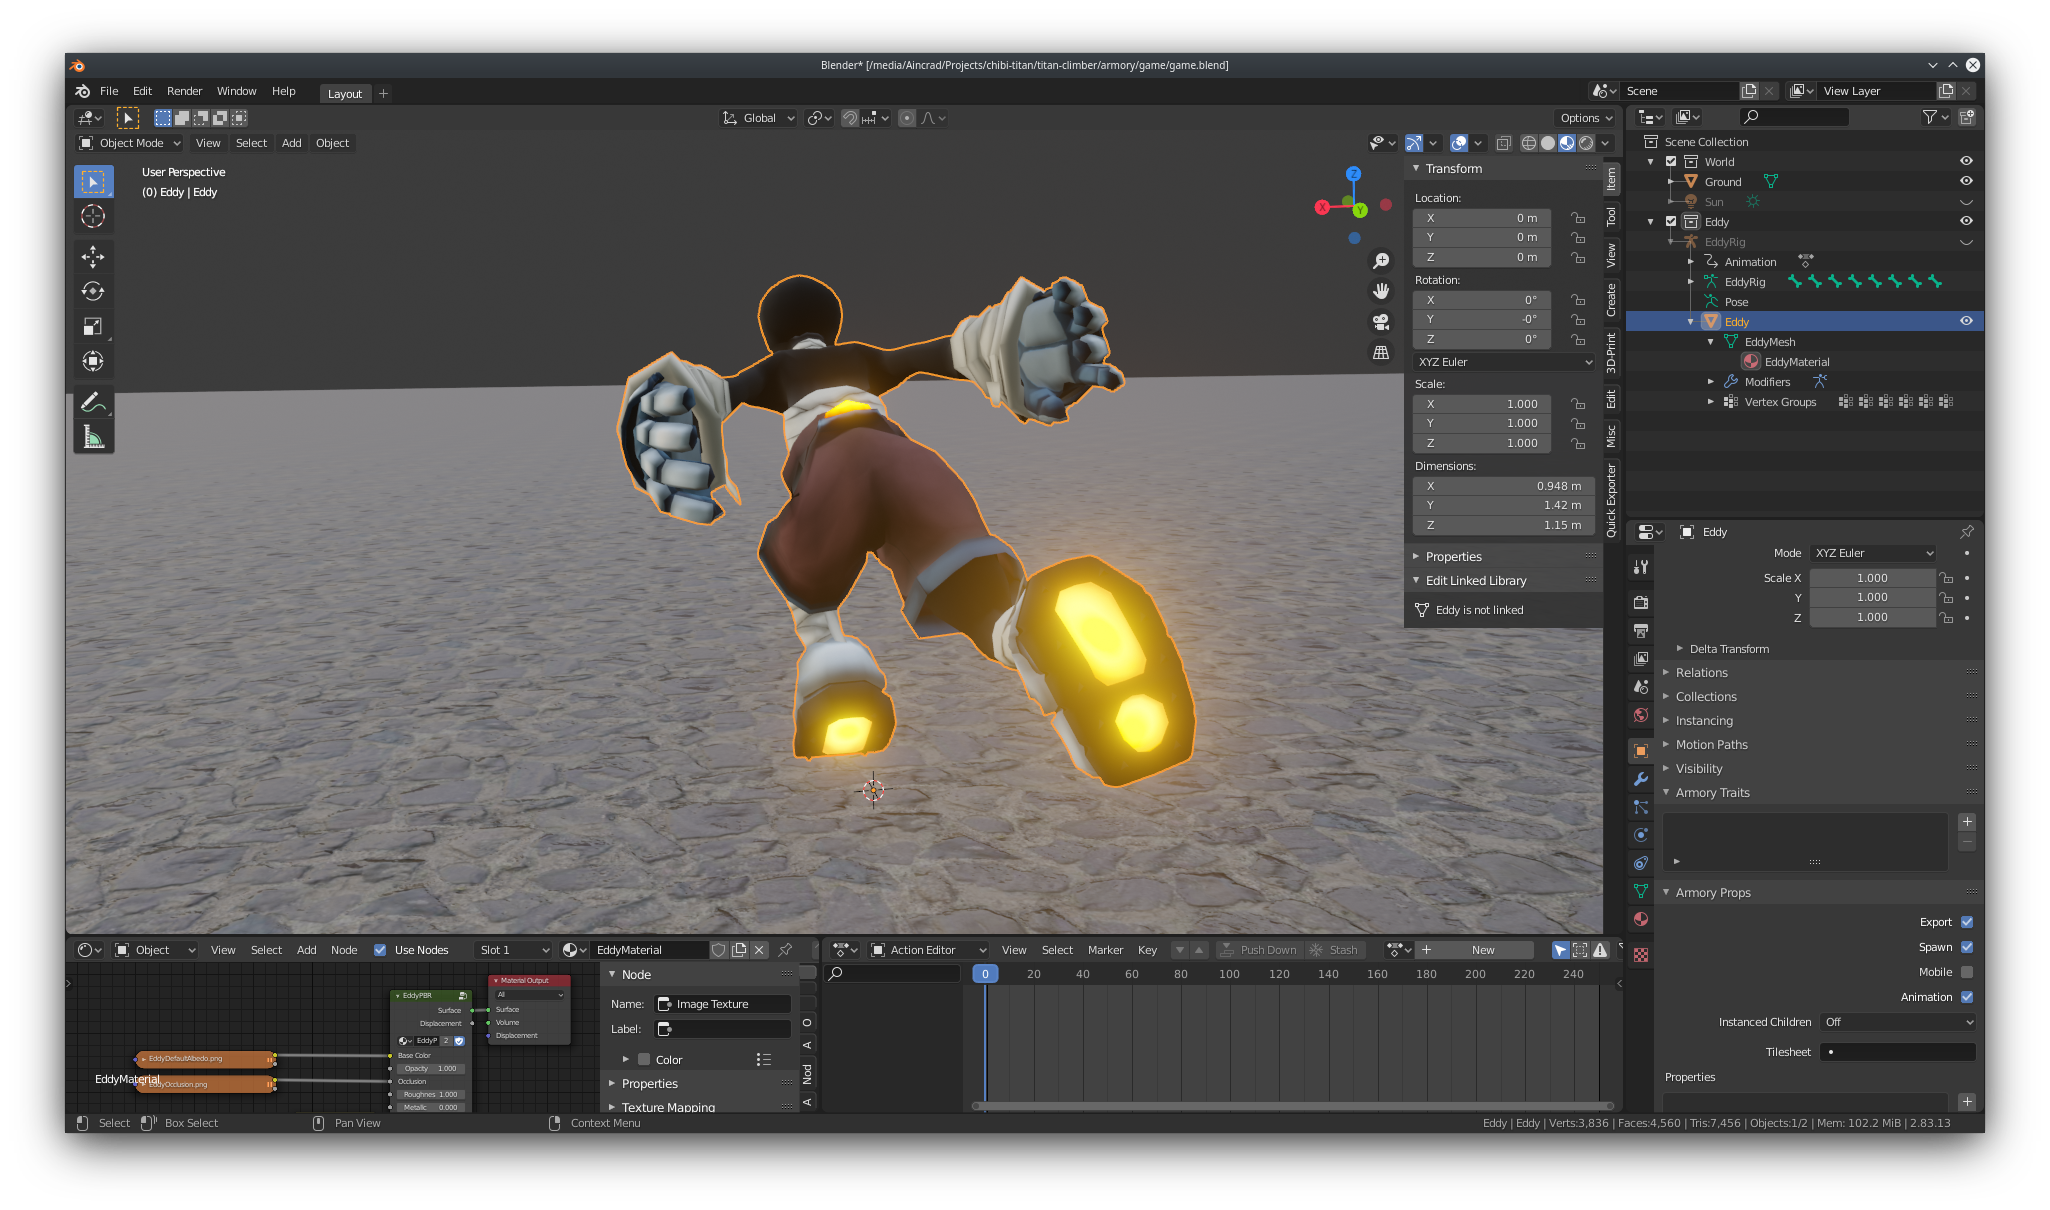2050x1210 pixels.
Task: Select the Move tool in viewport toolbar
Action: 93,257
